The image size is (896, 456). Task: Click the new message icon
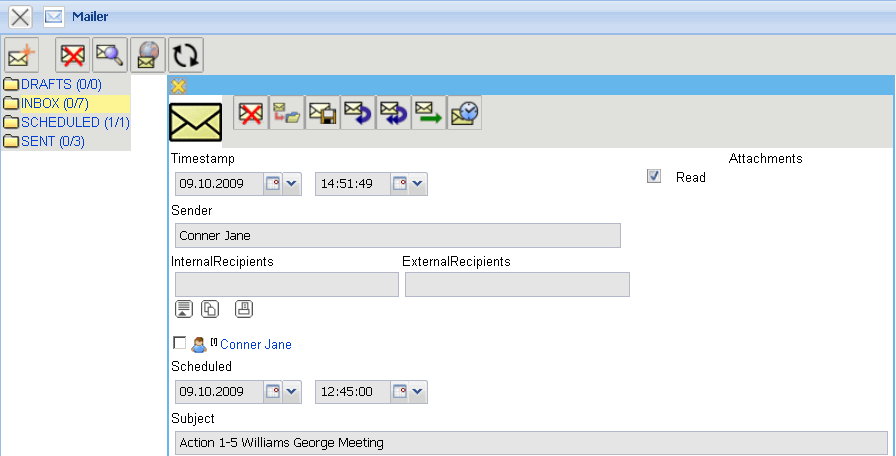coord(22,54)
